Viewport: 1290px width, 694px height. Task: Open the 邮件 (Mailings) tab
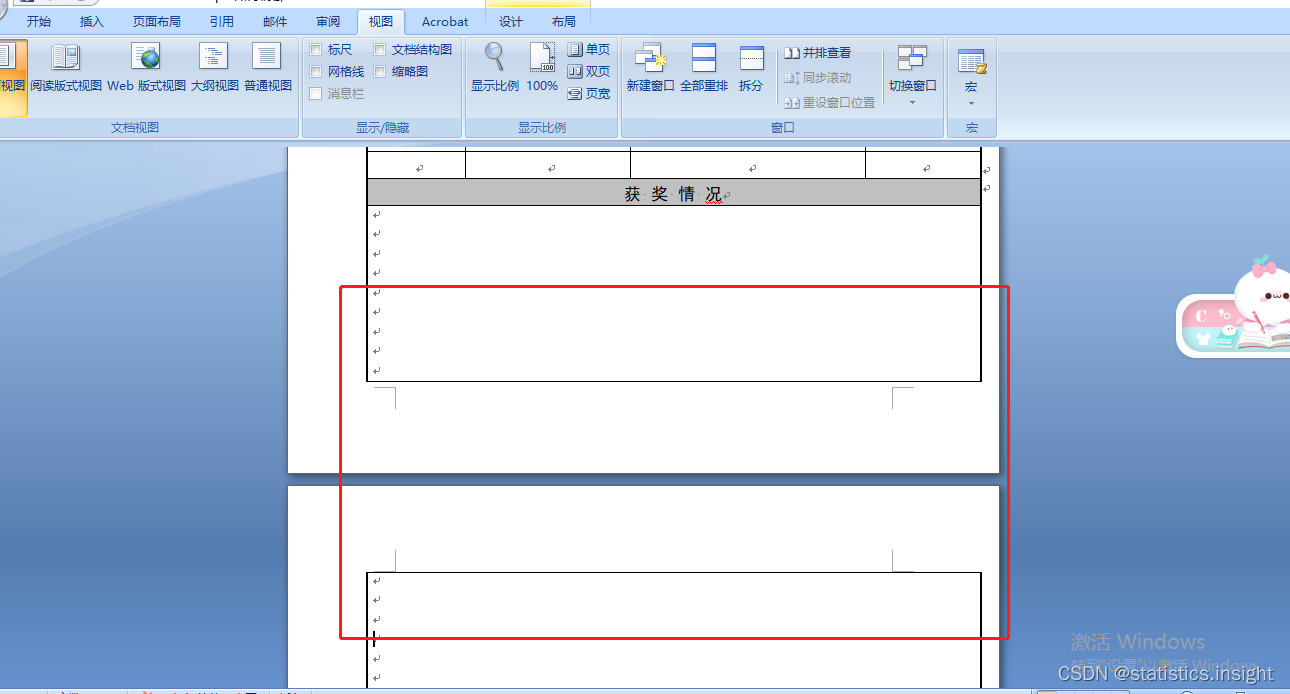coord(275,21)
